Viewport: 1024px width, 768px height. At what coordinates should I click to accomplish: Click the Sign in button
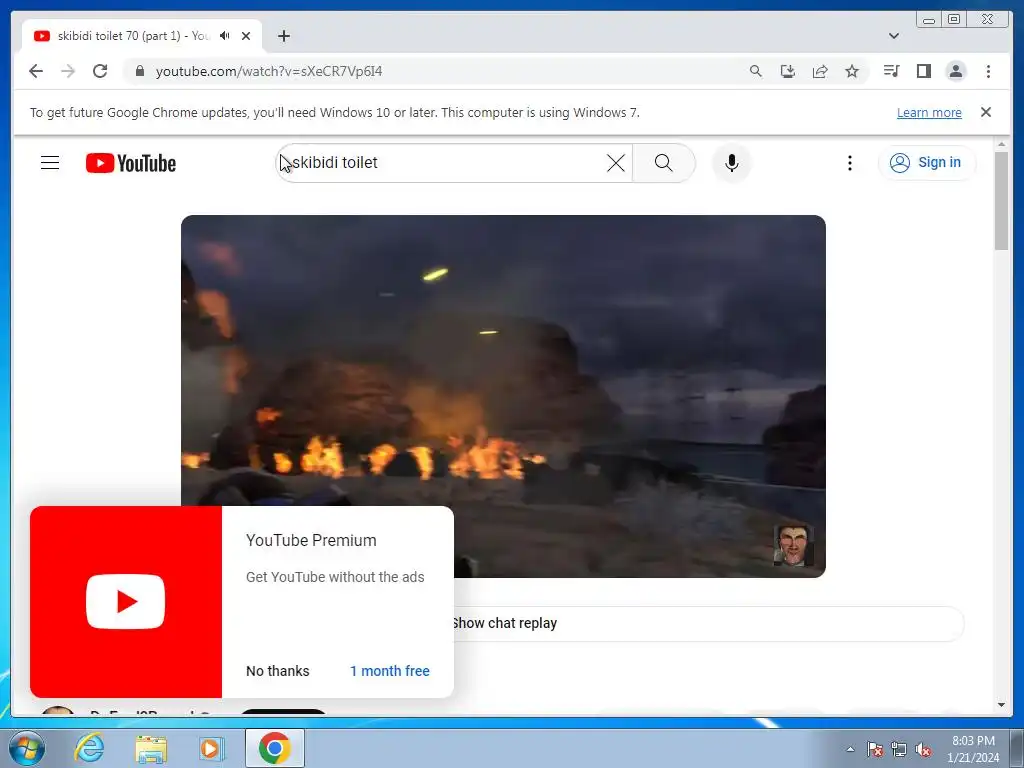(x=927, y=163)
